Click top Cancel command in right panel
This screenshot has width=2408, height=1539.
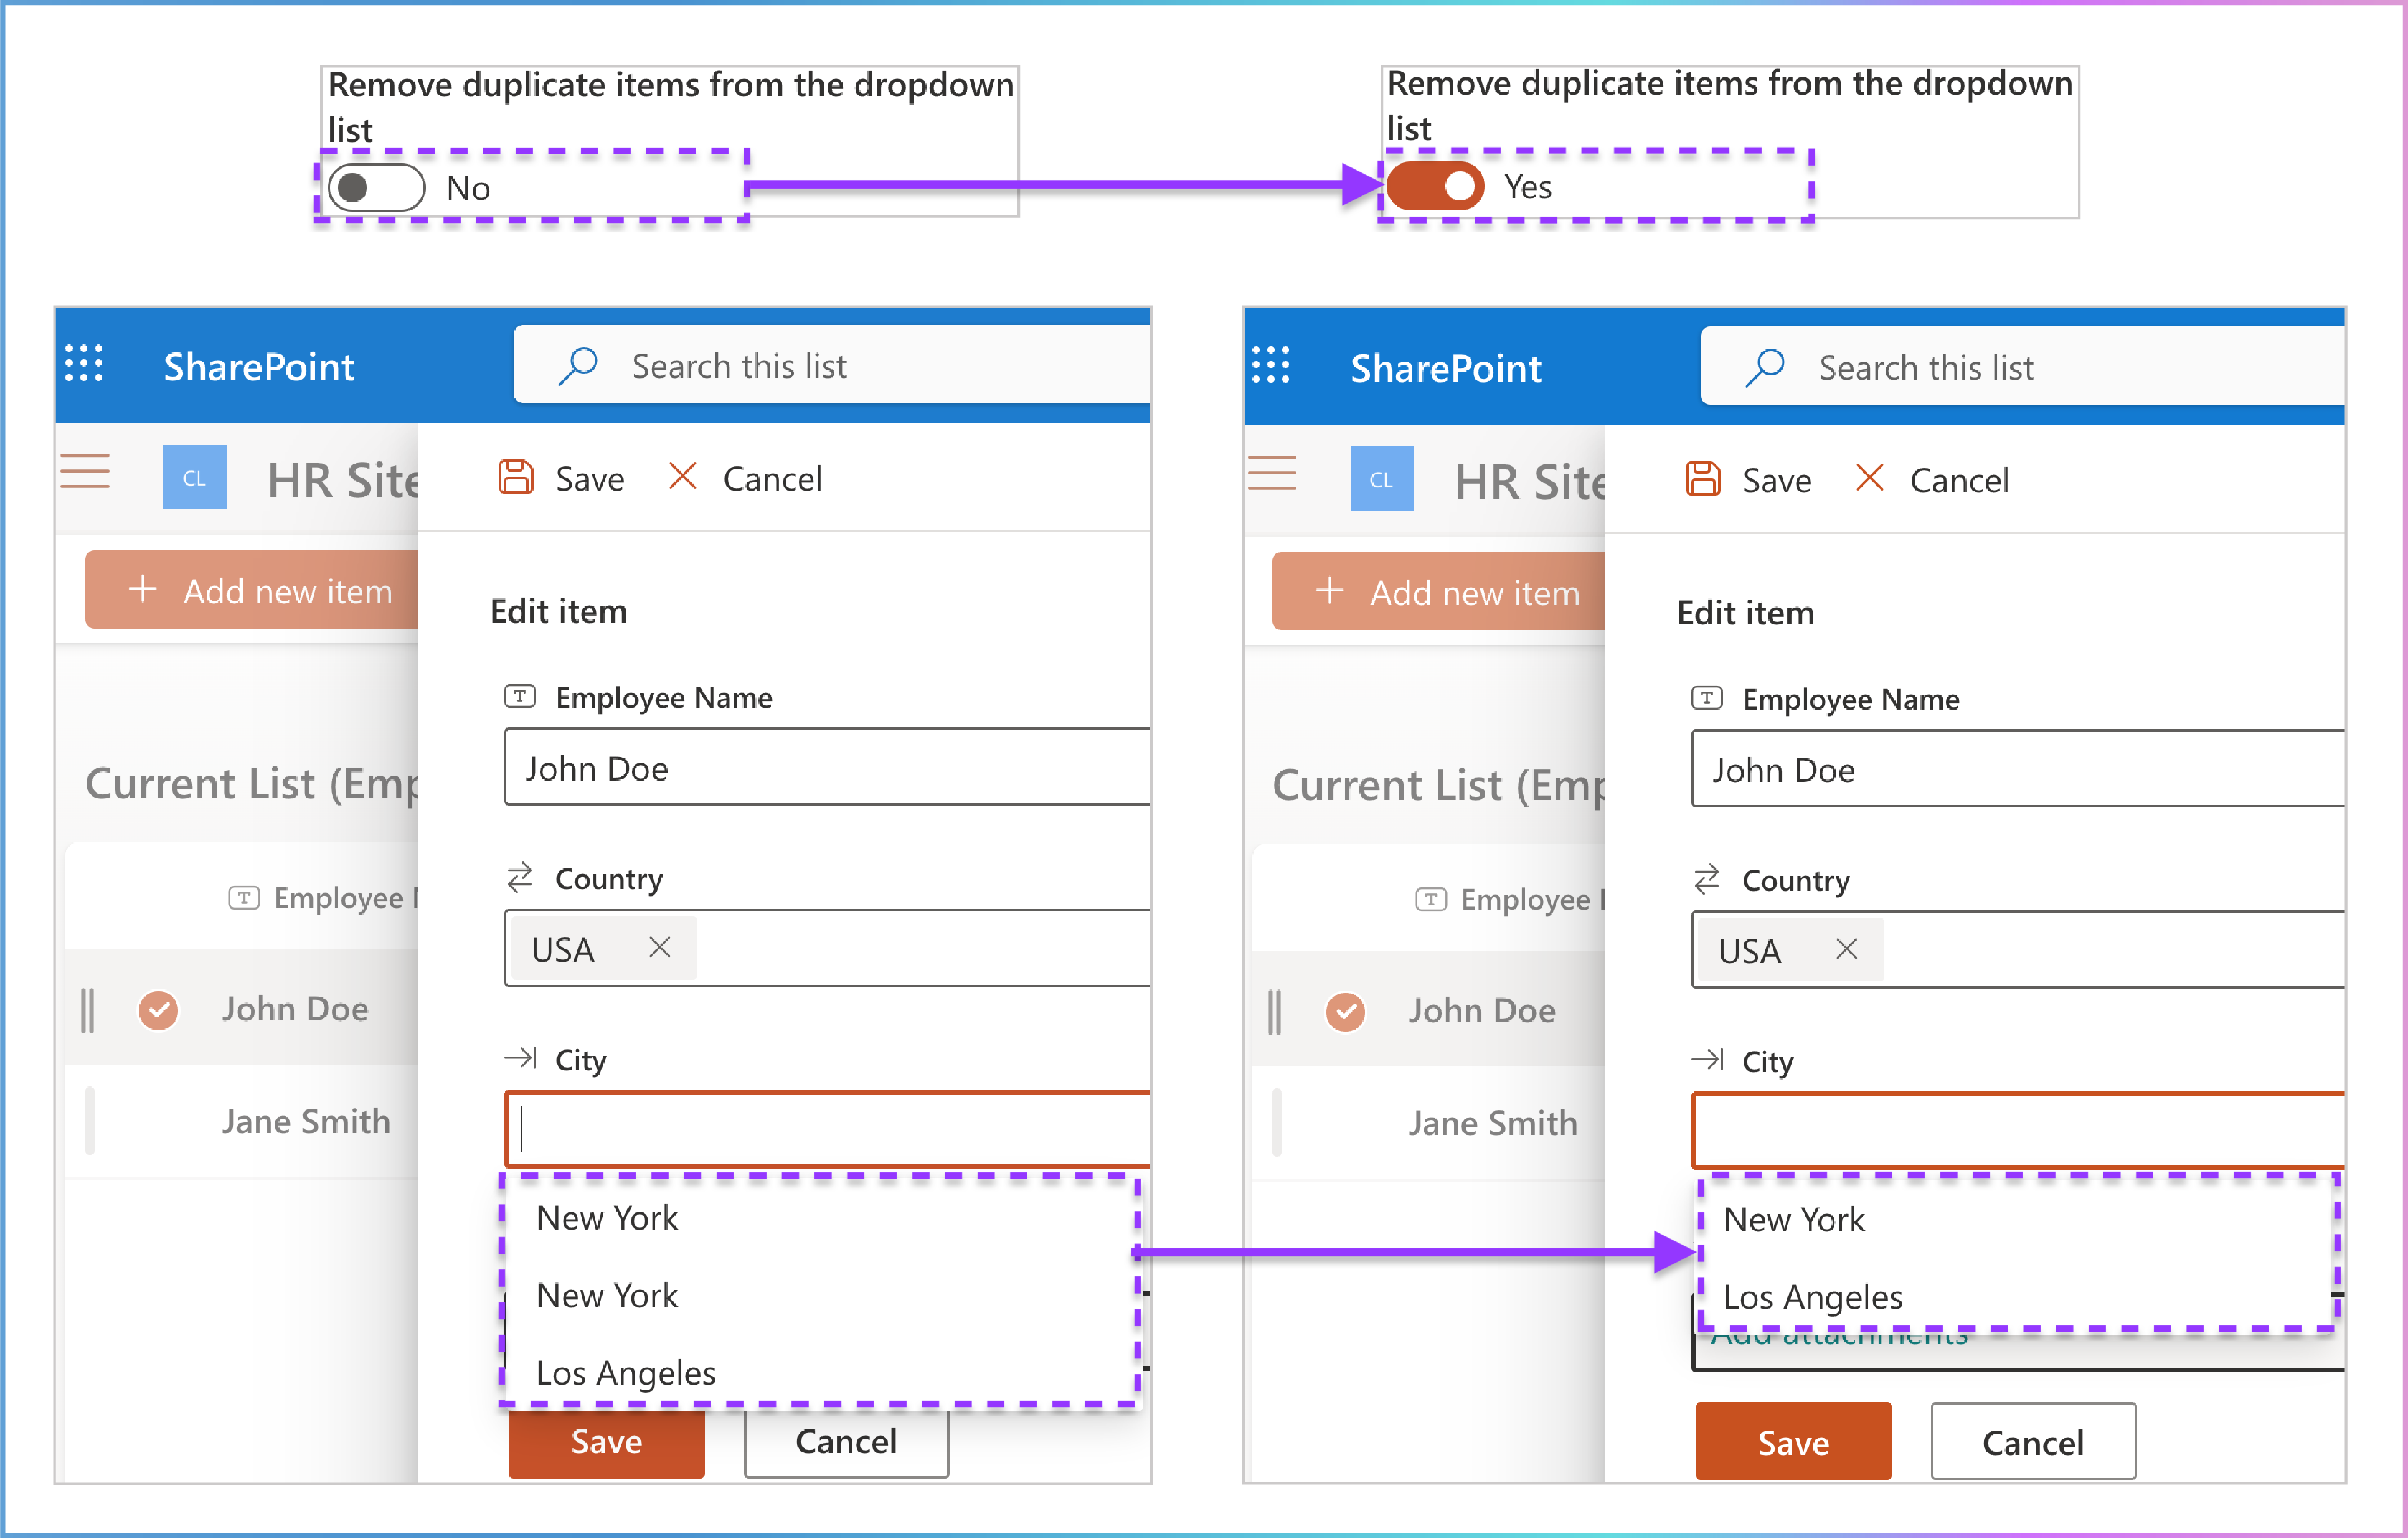point(1932,480)
